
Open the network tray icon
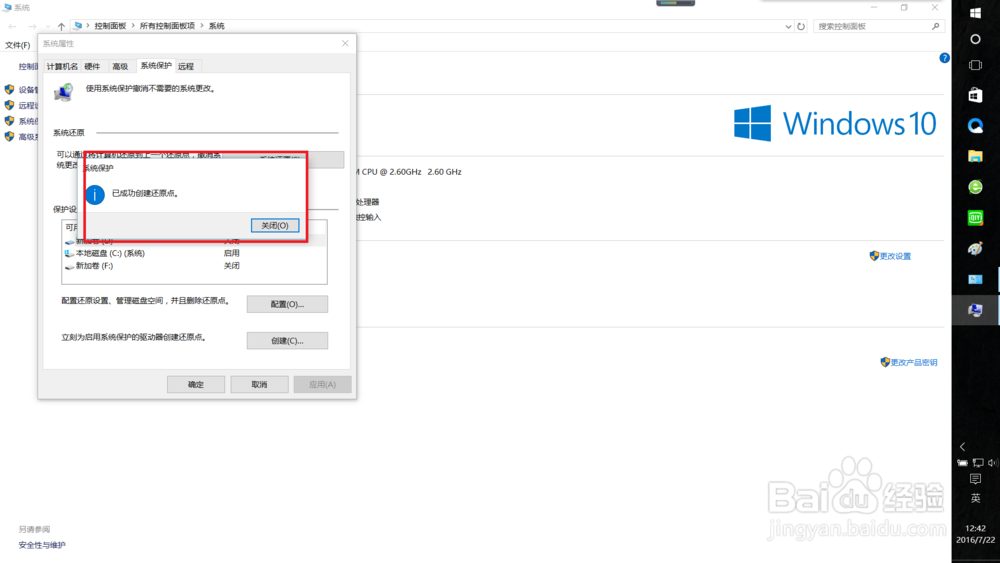(x=978, y=463)
